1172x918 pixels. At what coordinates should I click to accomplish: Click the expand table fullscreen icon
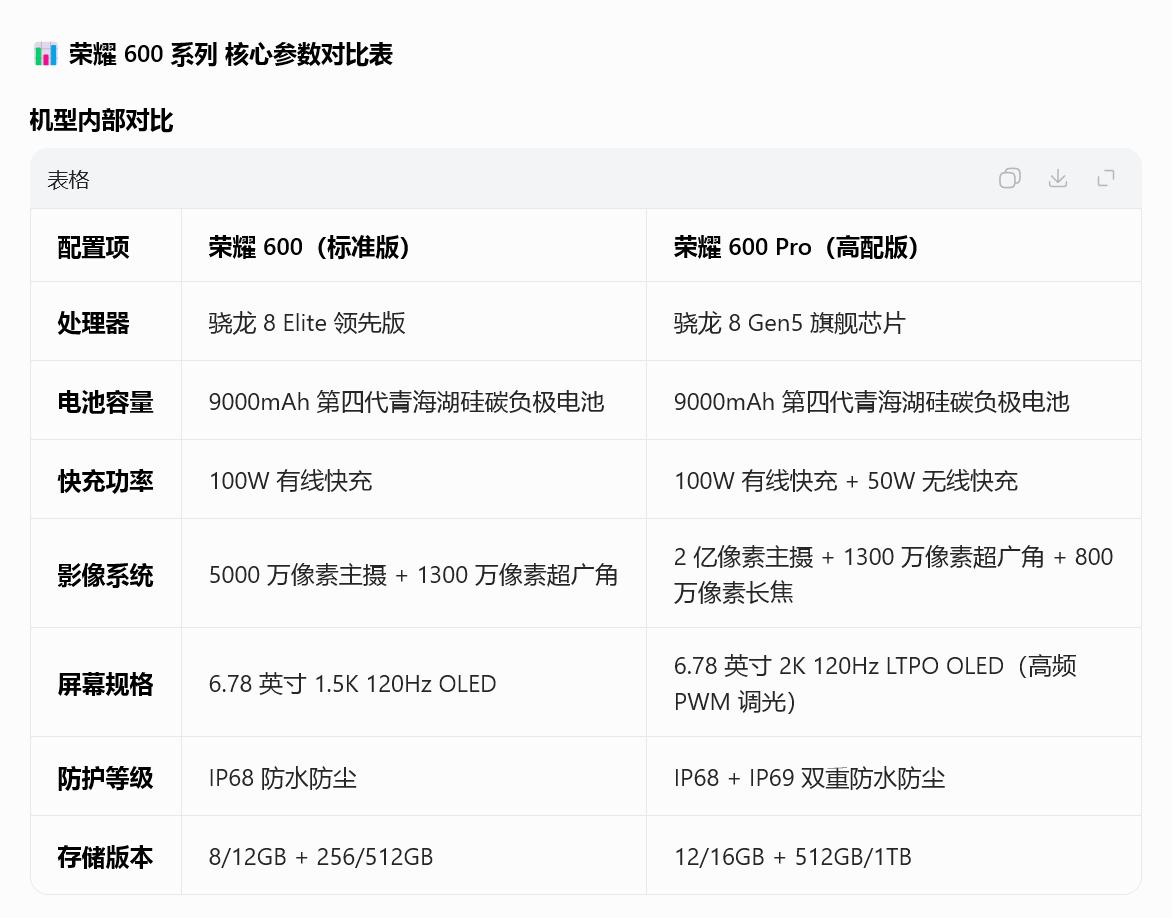pyautogui.click(x=1105, y=179)
